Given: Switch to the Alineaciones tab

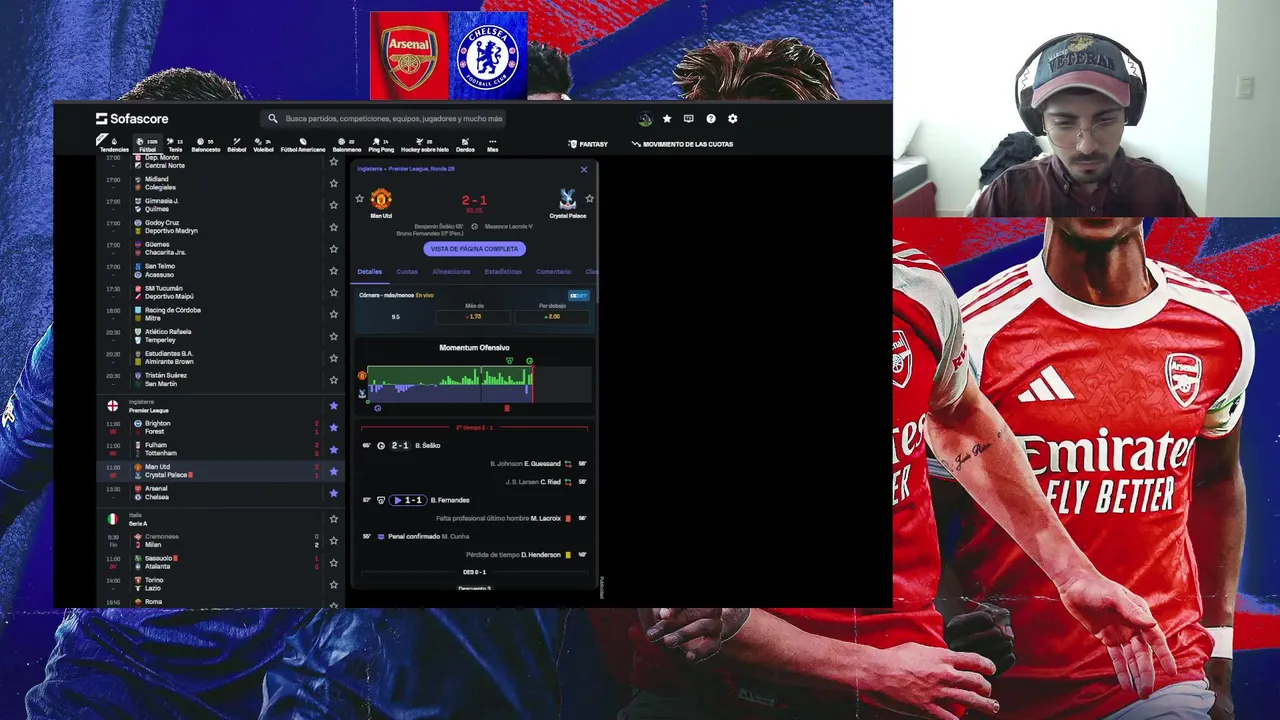Looking at the screenshot, I should coord(451,272).
